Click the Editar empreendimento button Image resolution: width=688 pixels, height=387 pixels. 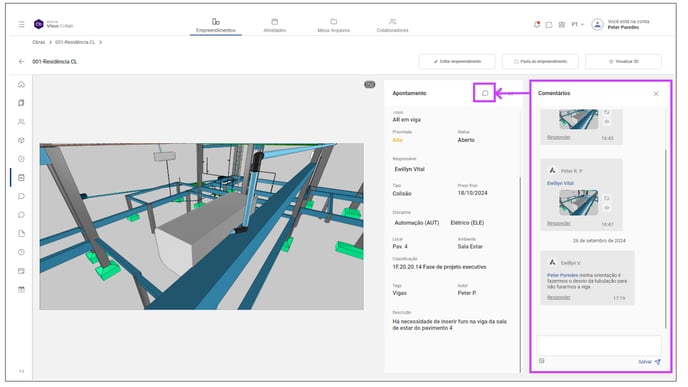coord(457,61)
